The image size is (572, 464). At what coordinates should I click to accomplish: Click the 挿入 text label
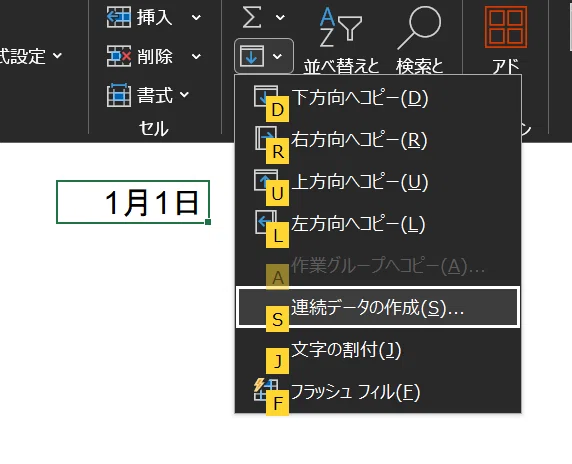pos(154,17)
